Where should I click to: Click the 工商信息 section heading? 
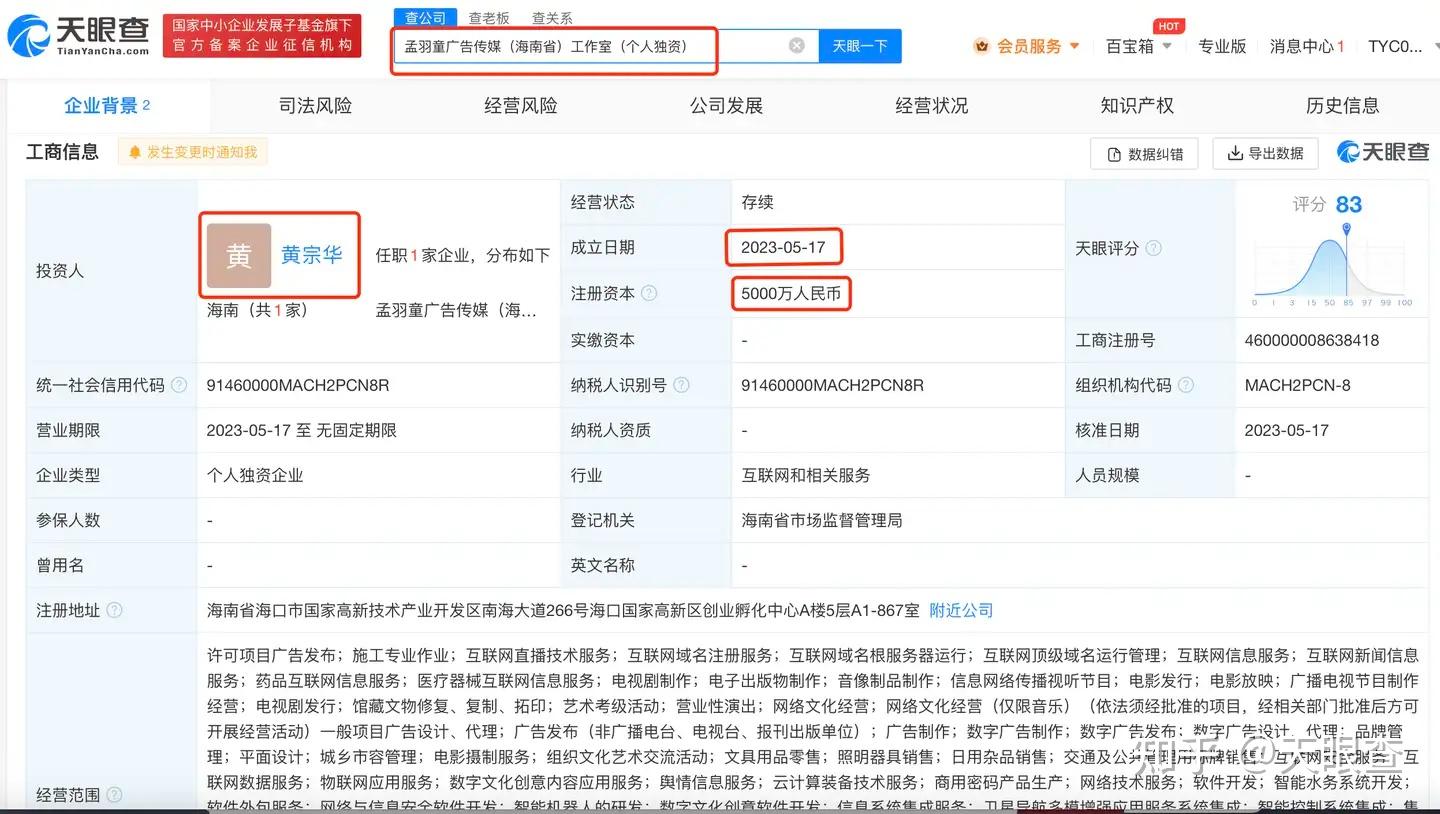pos(63,152)
